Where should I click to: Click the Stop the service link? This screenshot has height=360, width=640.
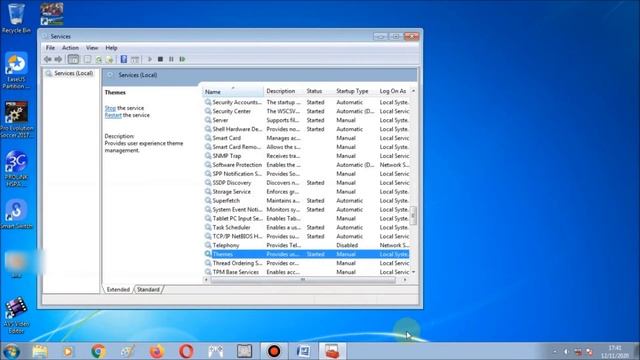[110, 108]
